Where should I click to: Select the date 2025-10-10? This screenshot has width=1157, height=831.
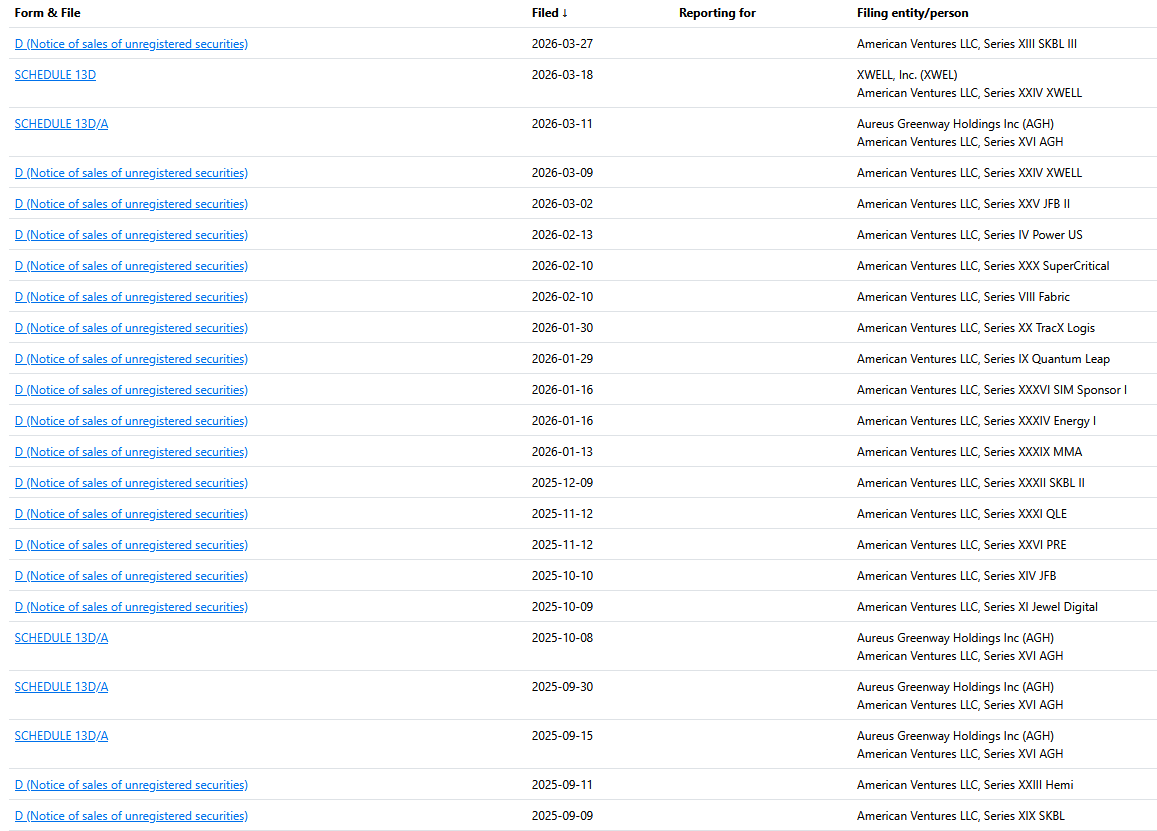point(562,576)
